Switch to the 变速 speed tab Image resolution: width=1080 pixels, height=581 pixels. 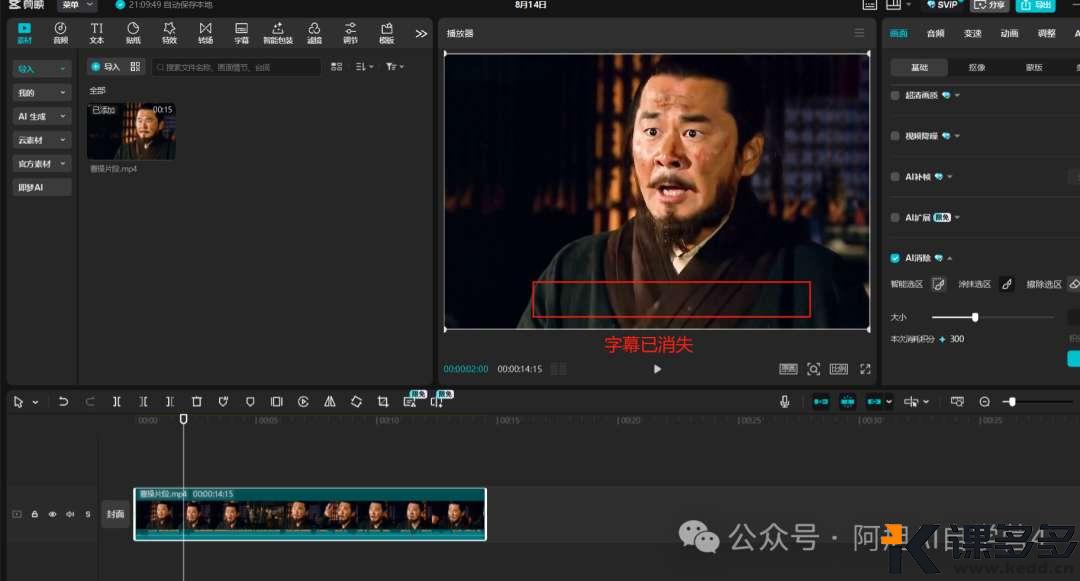(x=973, y=33)
